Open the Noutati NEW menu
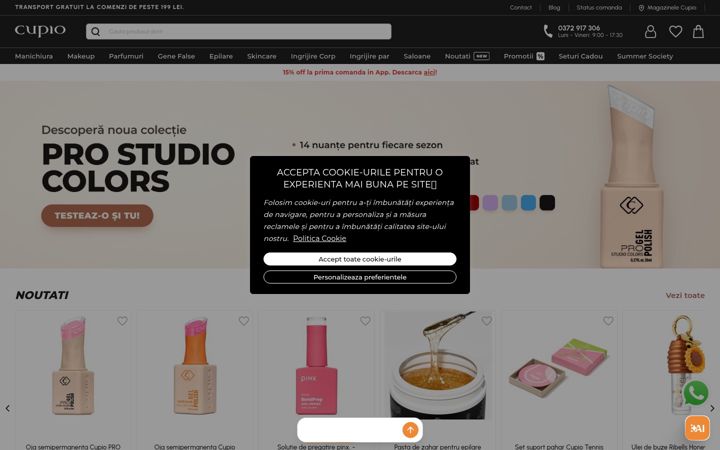720x450 pixels. click(467, 56)
